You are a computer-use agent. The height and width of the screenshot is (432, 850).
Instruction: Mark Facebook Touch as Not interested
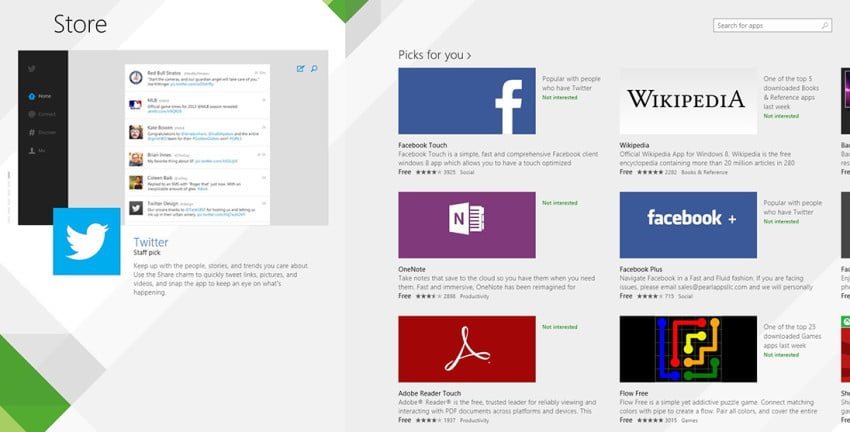pos(559,98)
